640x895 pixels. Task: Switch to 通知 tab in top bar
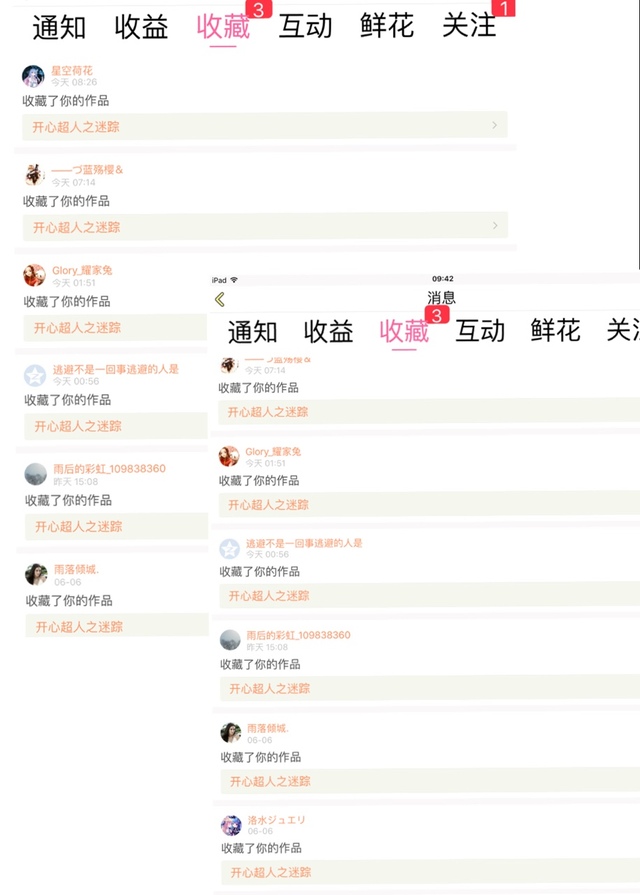click(59, 27)
